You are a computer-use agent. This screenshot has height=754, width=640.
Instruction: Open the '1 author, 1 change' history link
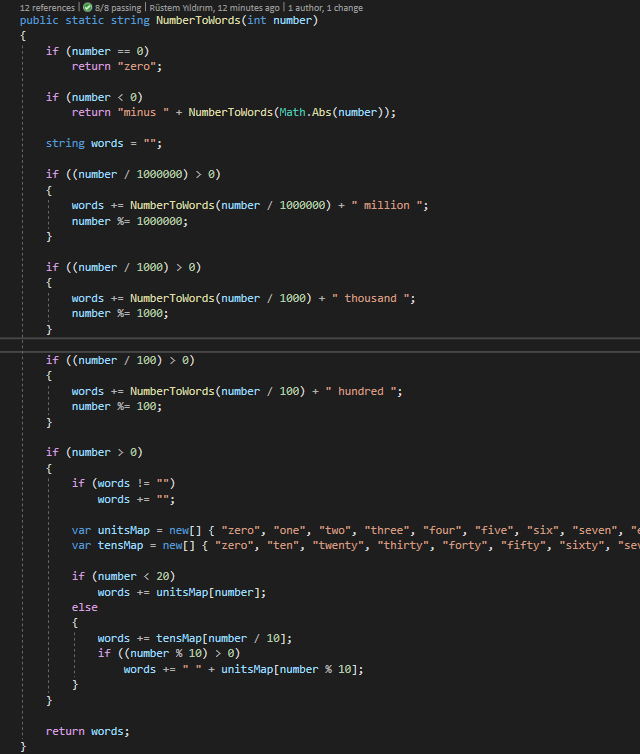[326, 8]
